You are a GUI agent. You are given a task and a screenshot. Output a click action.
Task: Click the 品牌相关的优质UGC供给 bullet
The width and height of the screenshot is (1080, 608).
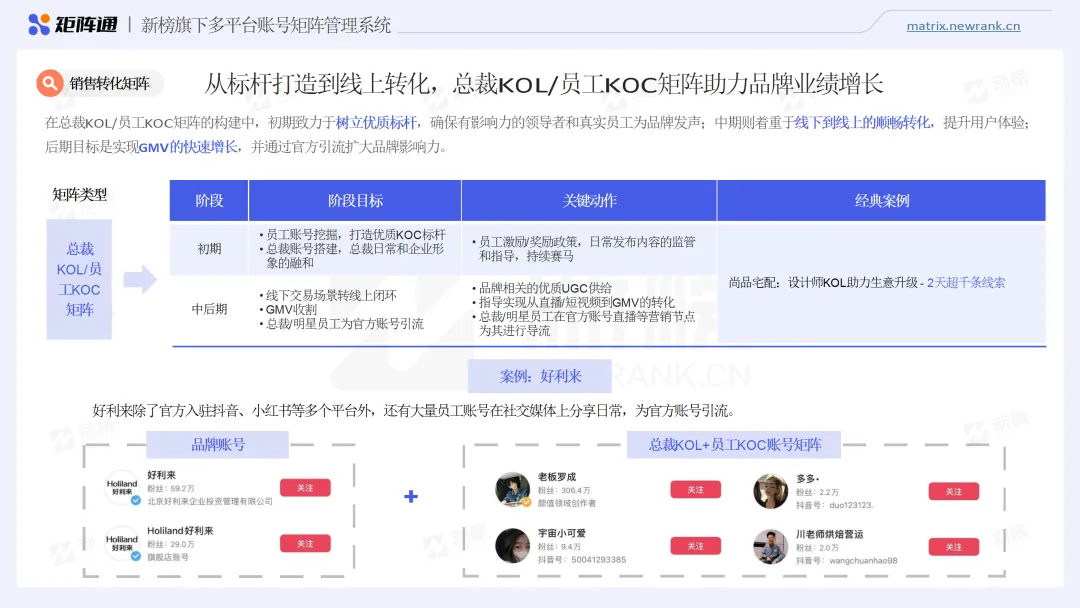click(545, 288)
